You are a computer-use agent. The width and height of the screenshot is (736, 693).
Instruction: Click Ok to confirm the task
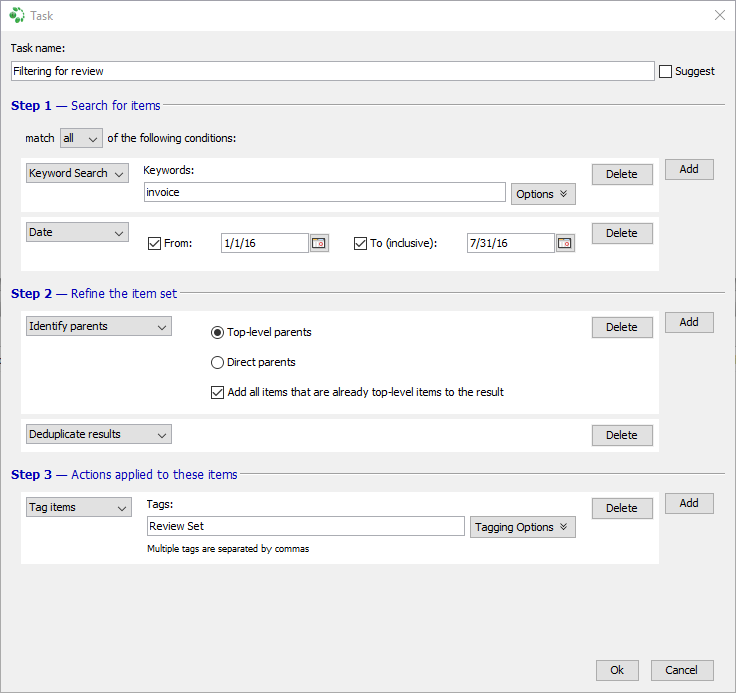coord(617,670)
